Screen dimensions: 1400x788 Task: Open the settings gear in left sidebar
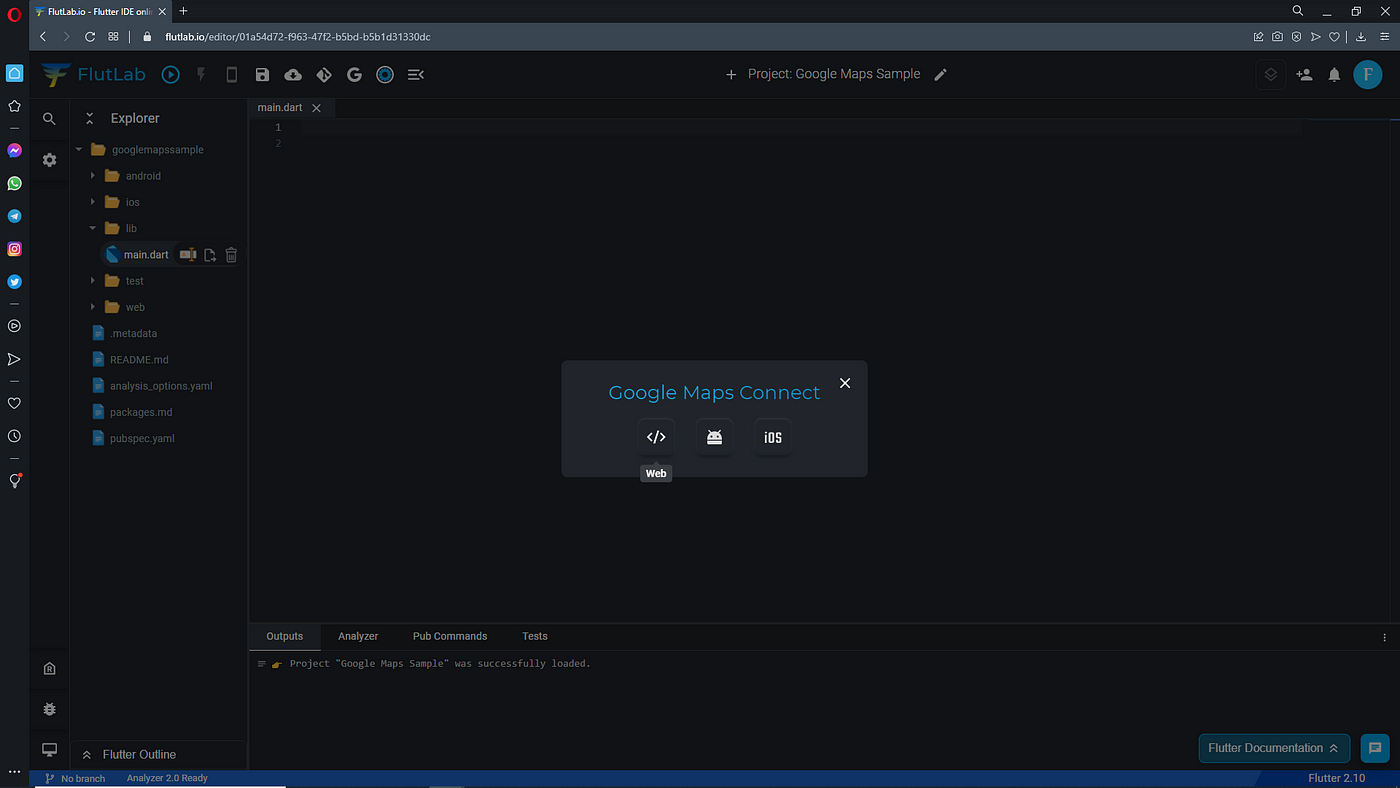(49, 160)
